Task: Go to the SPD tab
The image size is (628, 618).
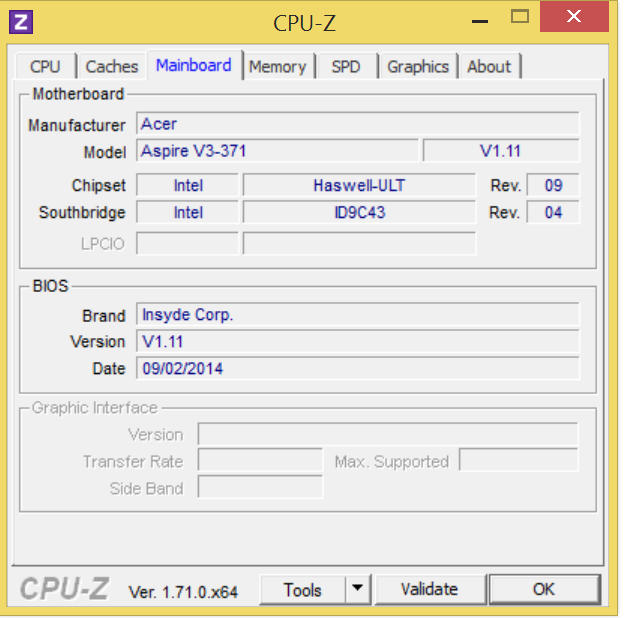Action: click(346, 66)
